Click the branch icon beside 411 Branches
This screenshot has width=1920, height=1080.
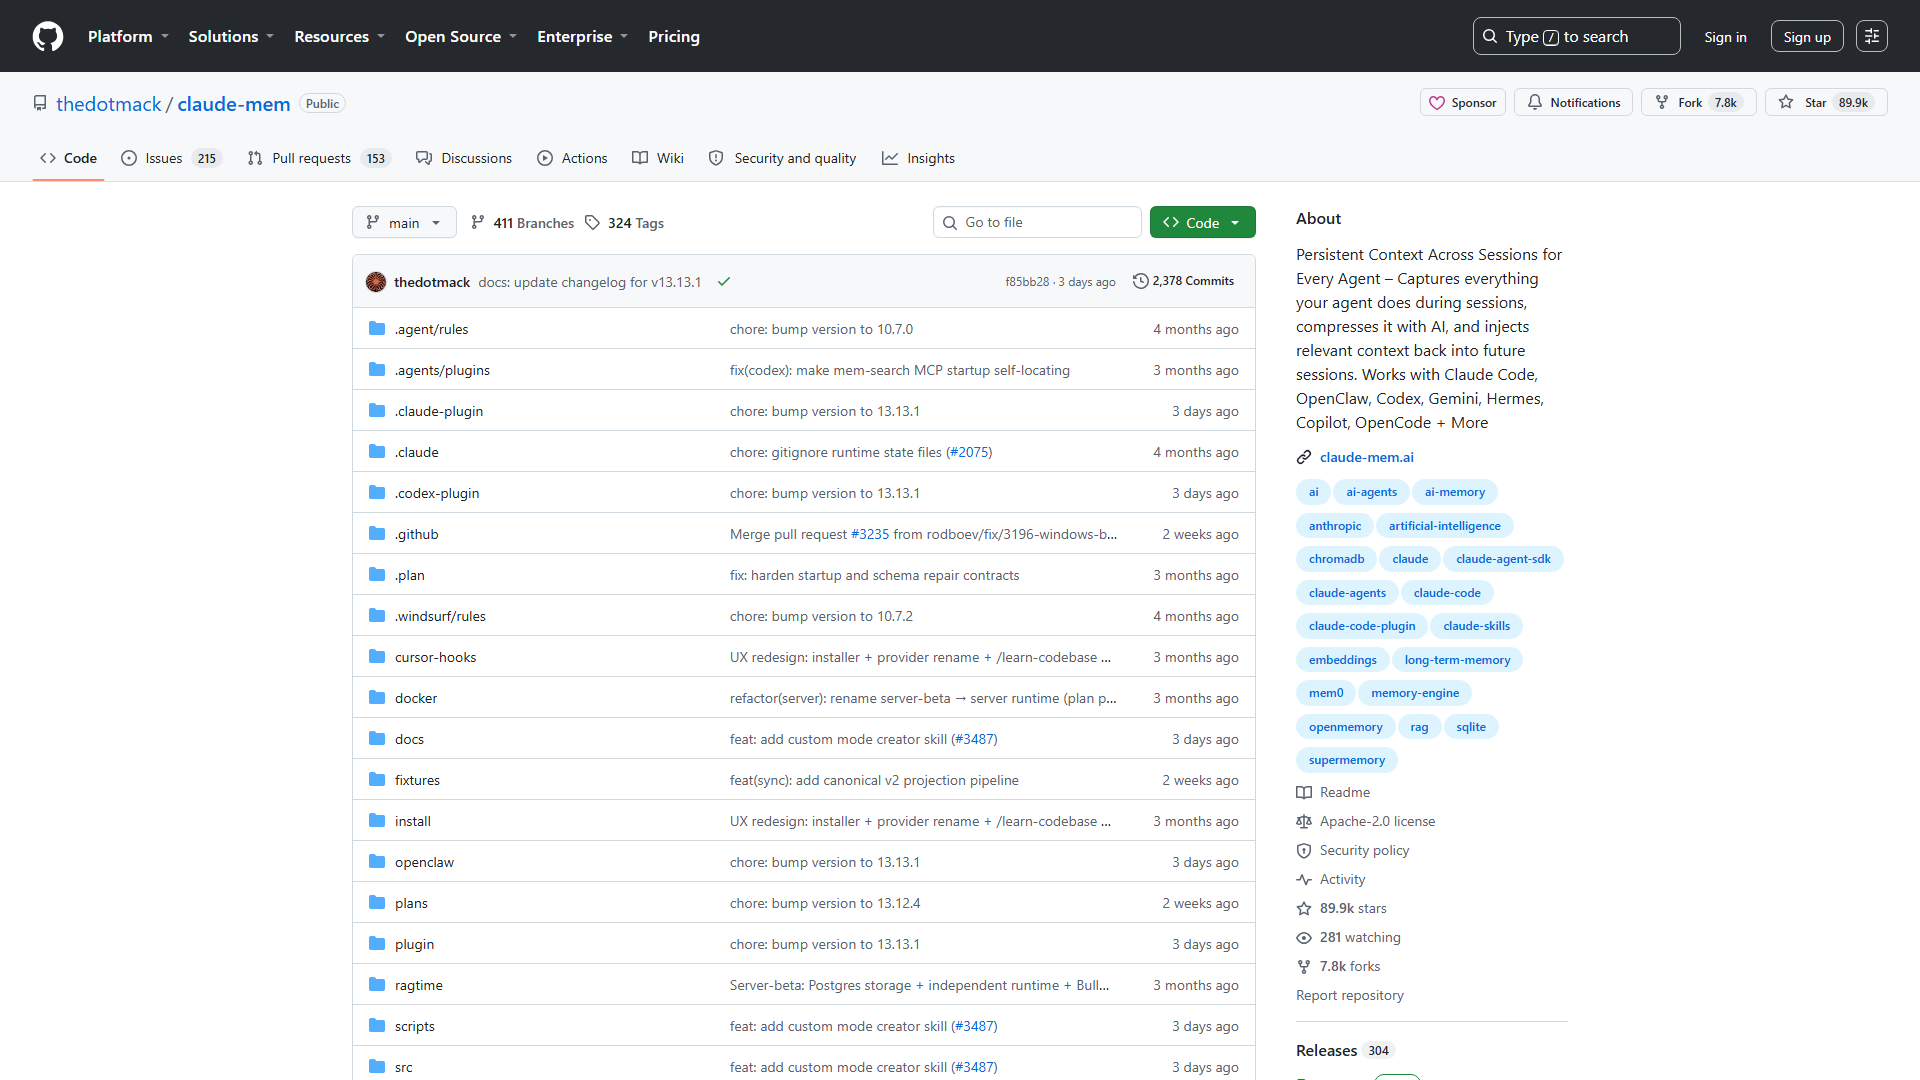pyautogui.click(x=478, y=223)
